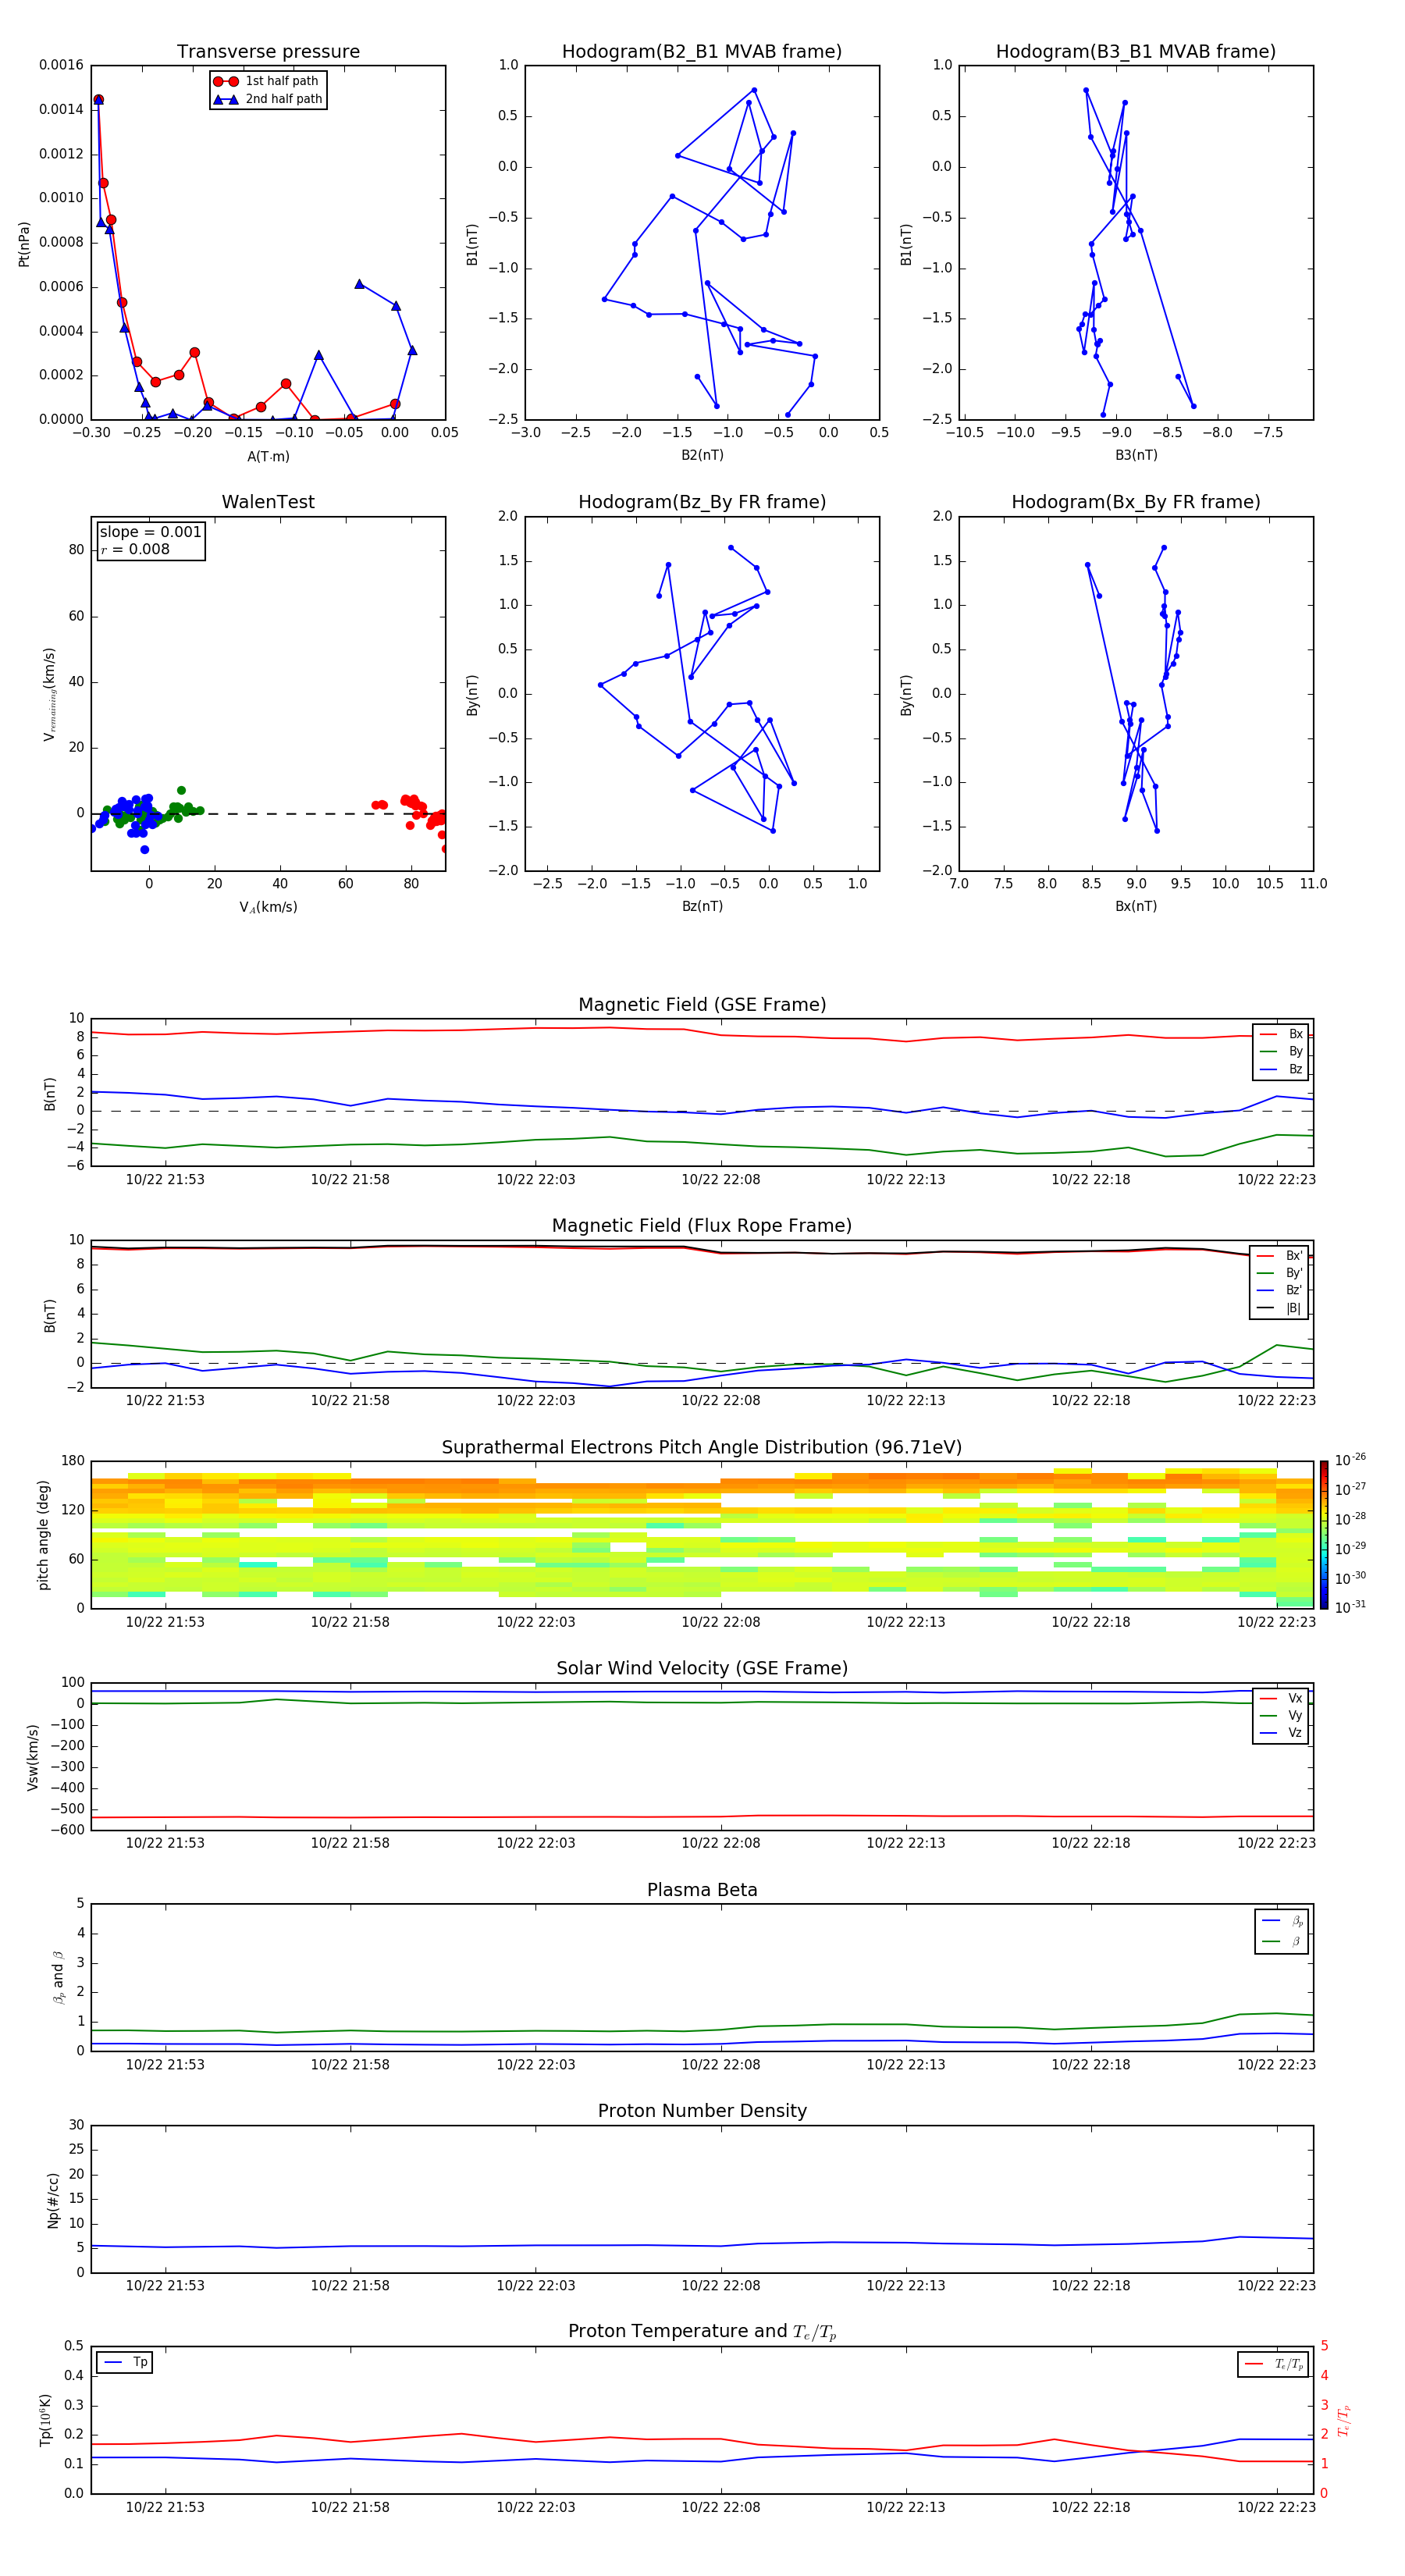Click the right 'Te/Tp' red axis label
Image resolution: width=1405 pixels, height=2576 pixels.
1345,2421
